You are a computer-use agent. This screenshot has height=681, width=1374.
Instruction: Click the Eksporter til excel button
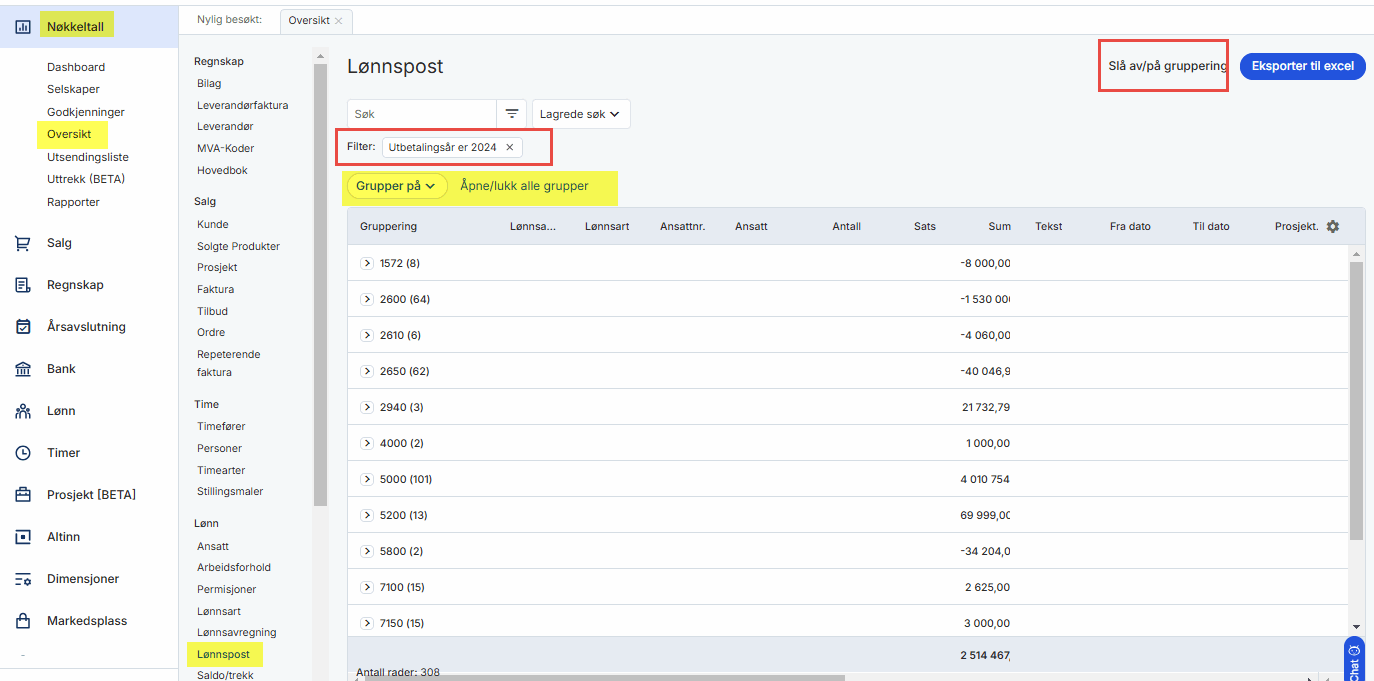1302,66
